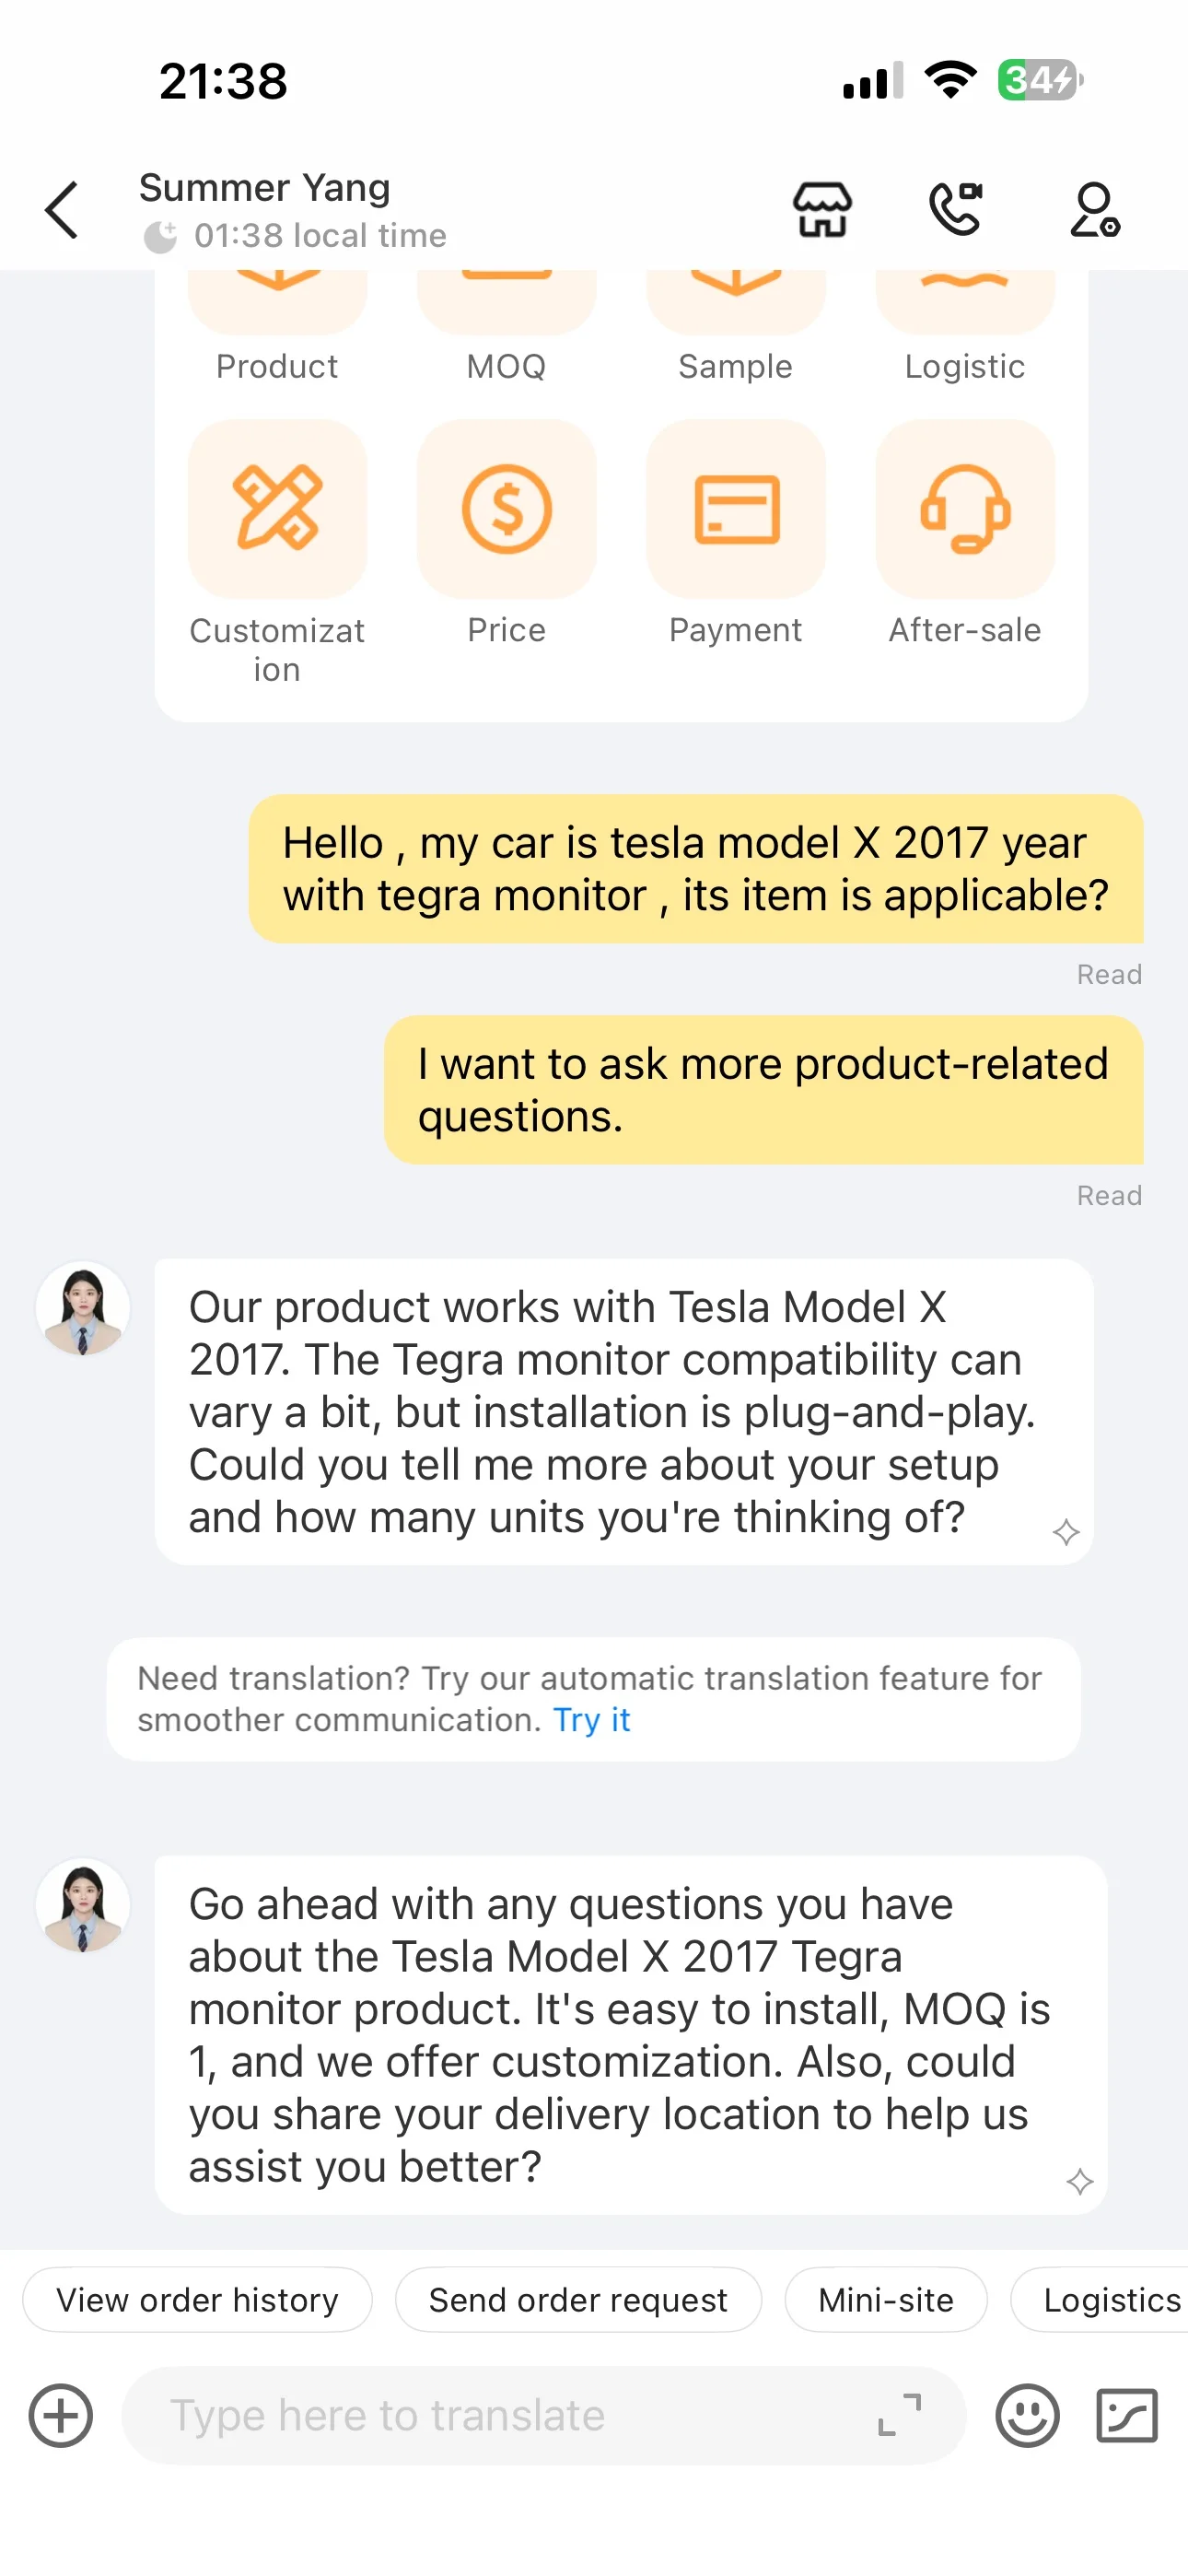Start a voice or video call
Screen dimensions: 1188x2576
click(956, 209)
